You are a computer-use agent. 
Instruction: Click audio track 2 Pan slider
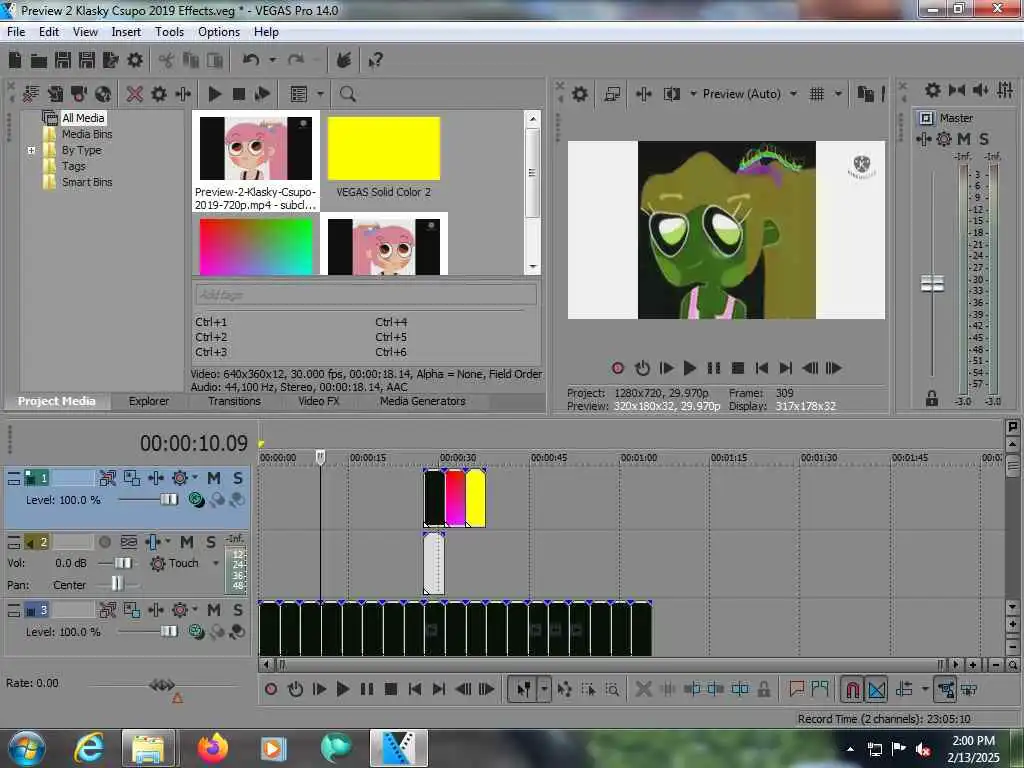[x=117, y=584]
